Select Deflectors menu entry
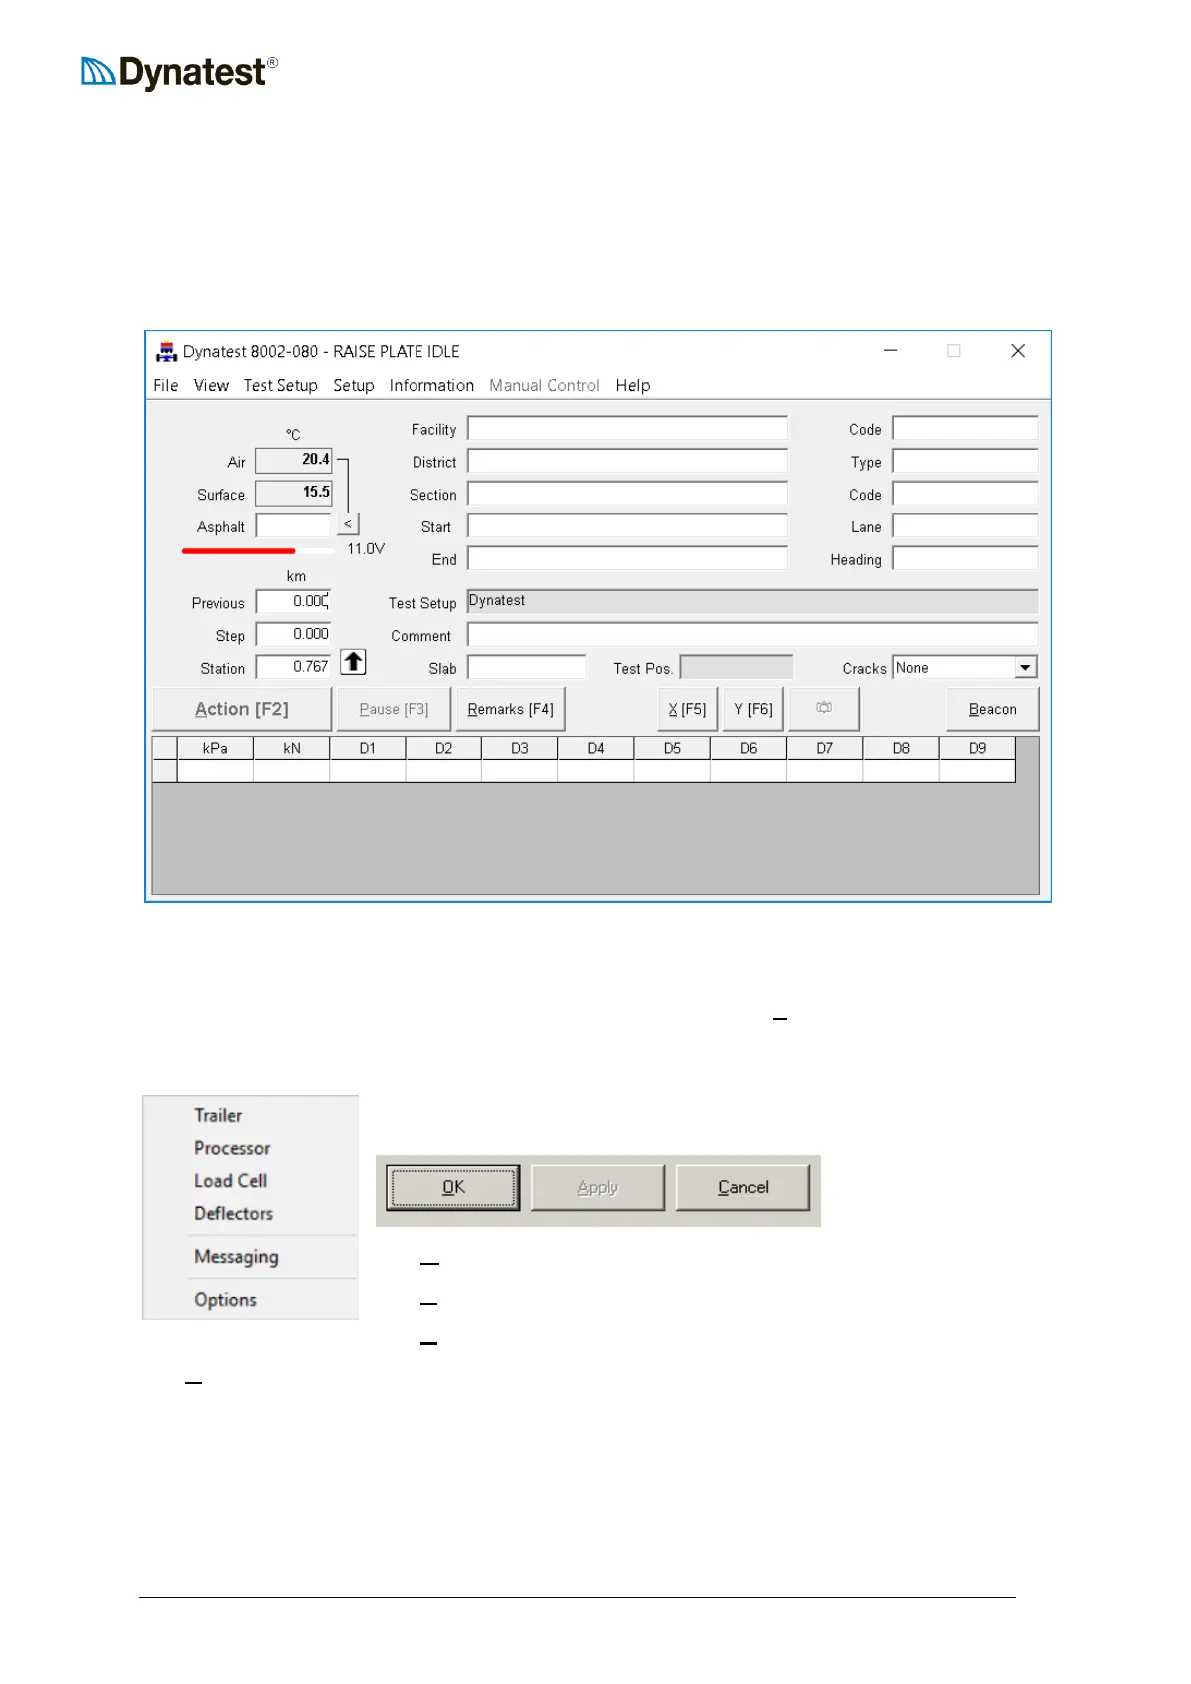This screenshot has height=1684, width=1191. tap(233, 1214)
